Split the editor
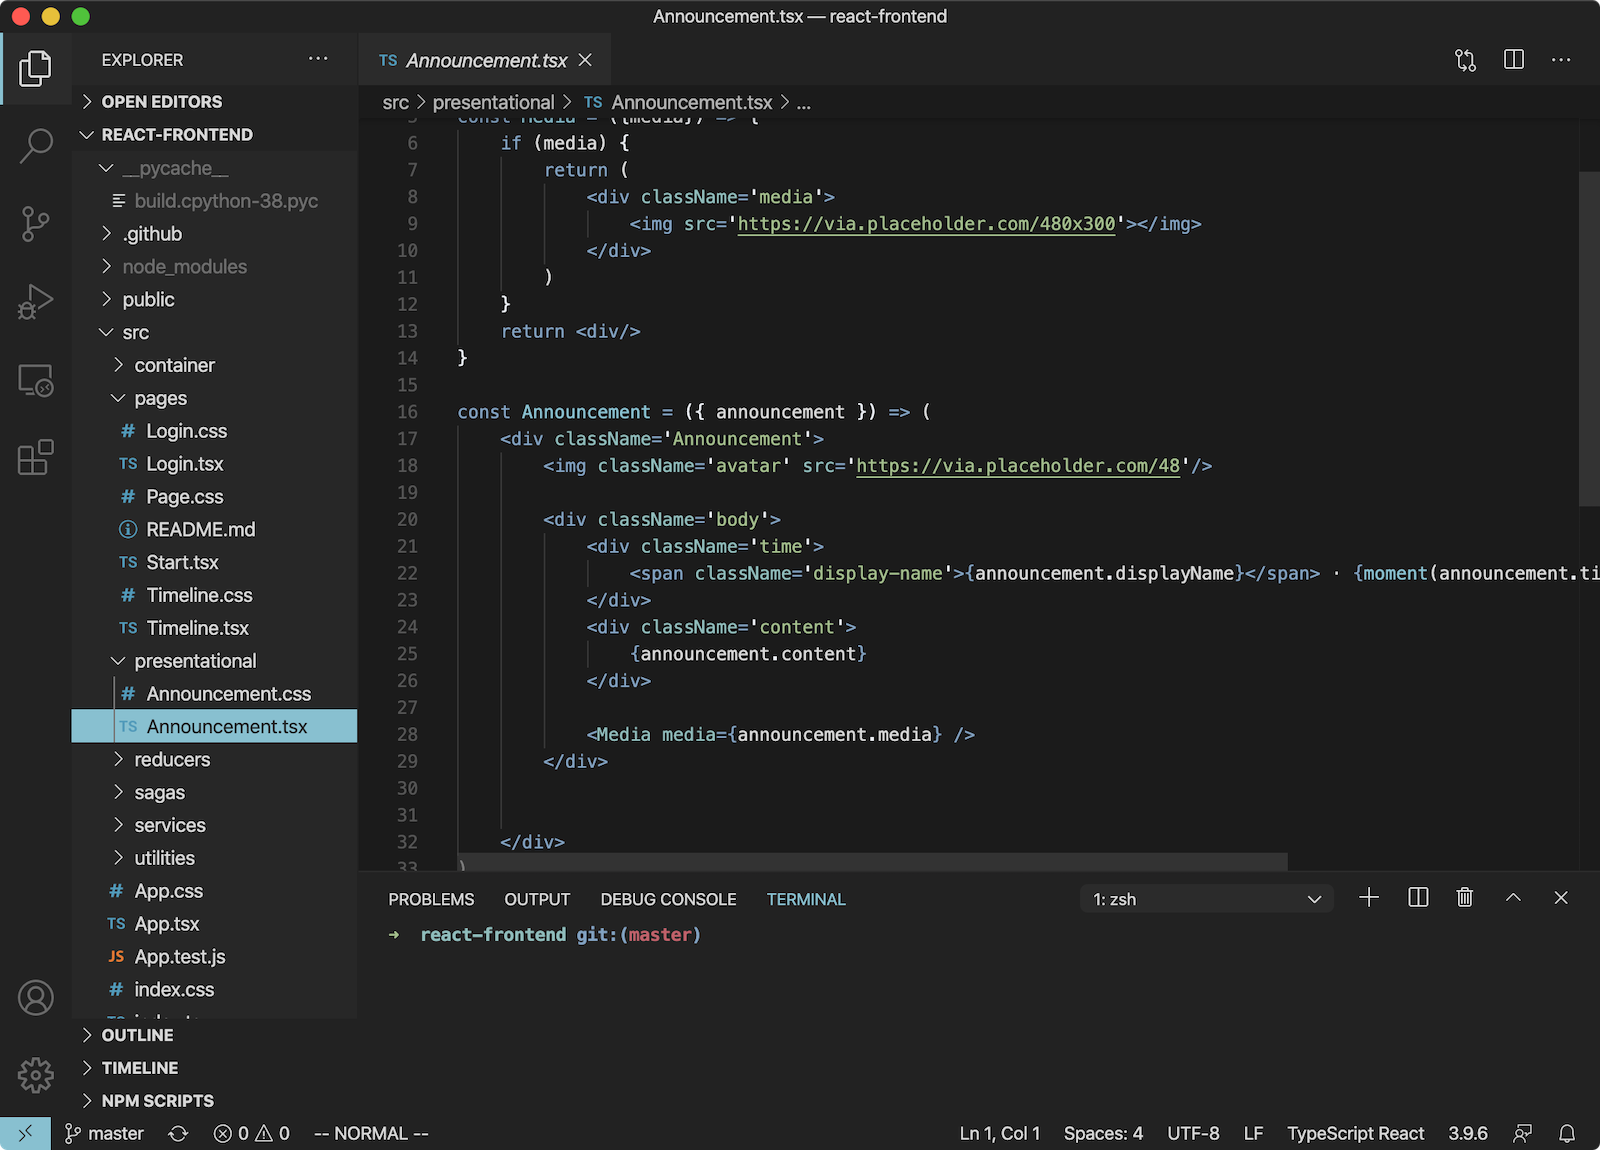The image size is (1600, 1150). [1513, 59]
